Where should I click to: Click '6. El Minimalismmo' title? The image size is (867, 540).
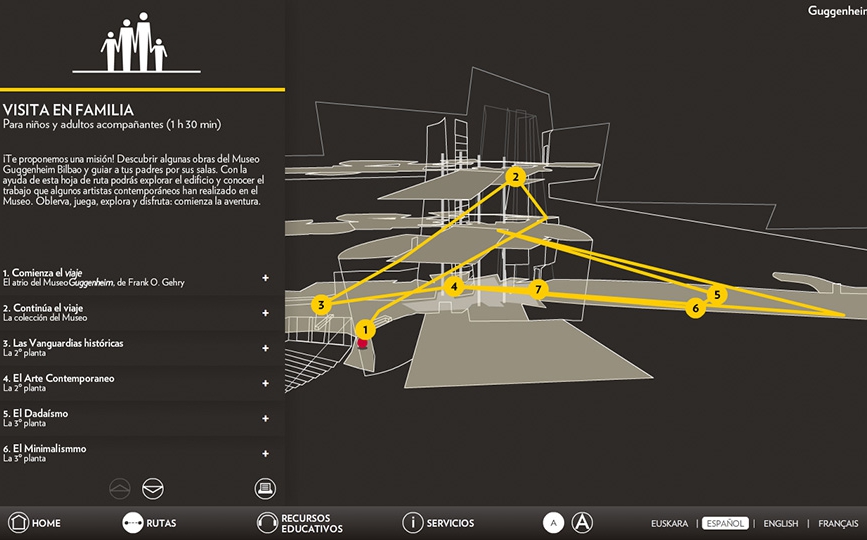coord(45,448)
